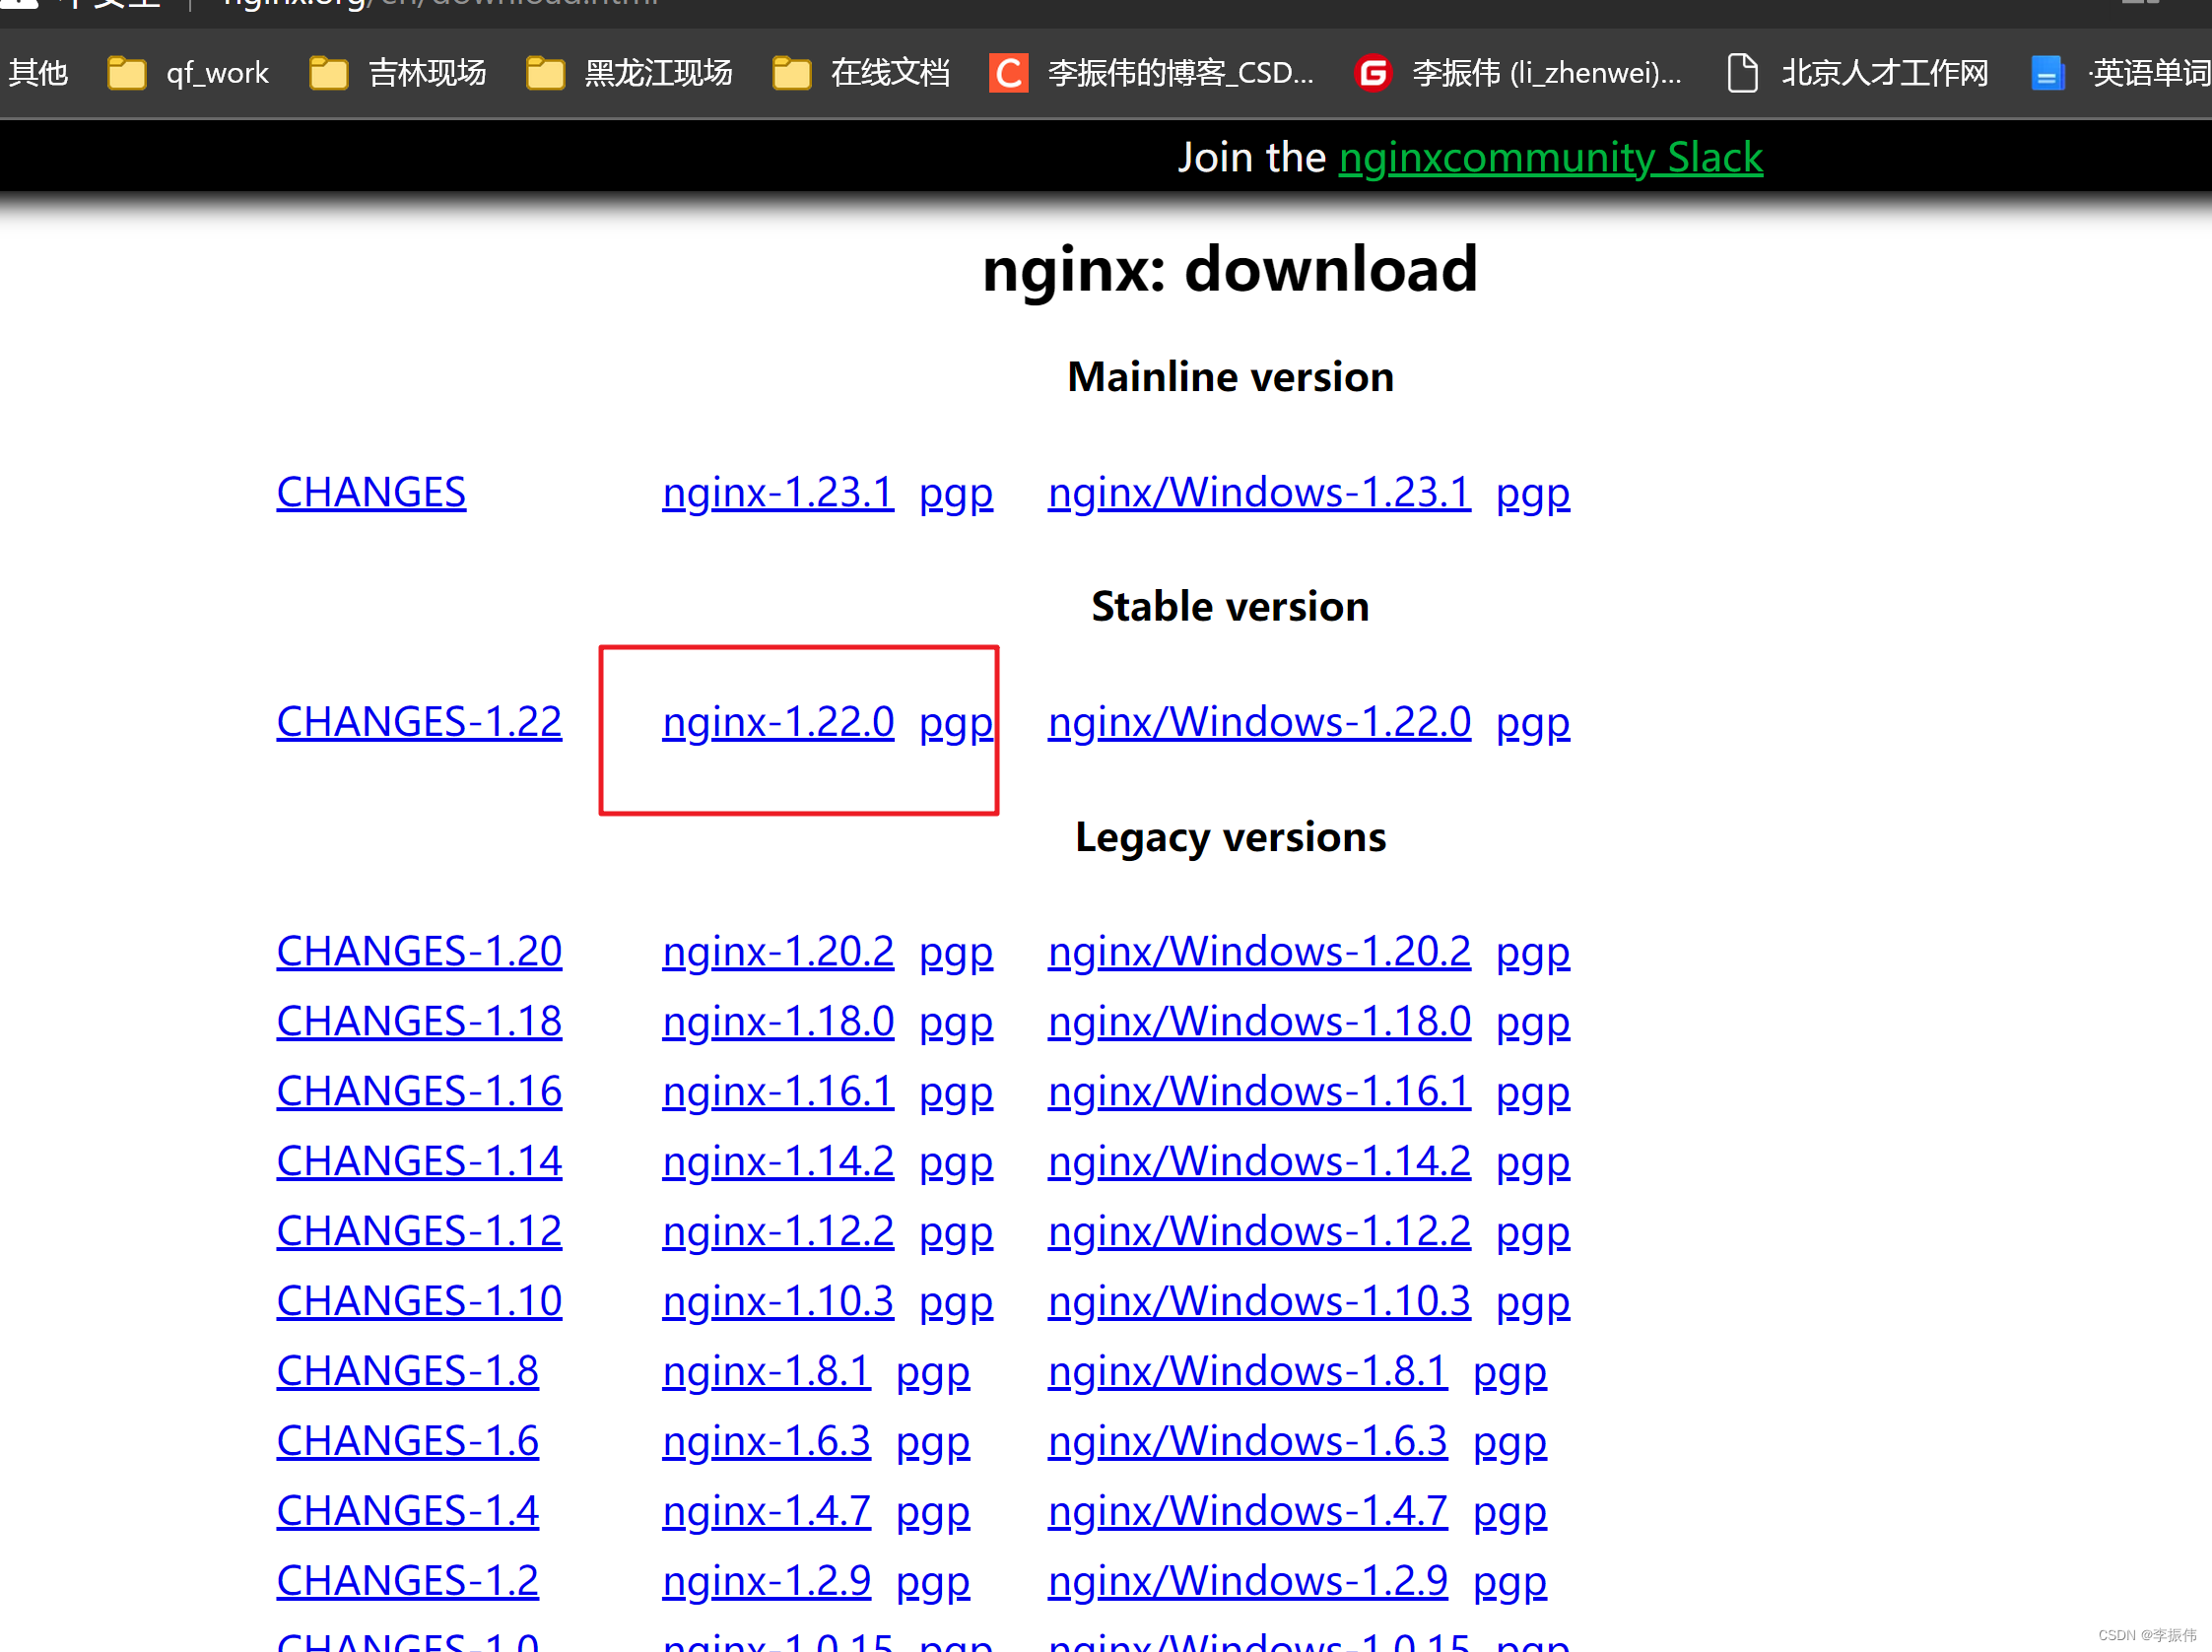Screen dimensions: 2212x1652
Task: Download nginx-1.8.1 source
Action: pos(767,1372)
